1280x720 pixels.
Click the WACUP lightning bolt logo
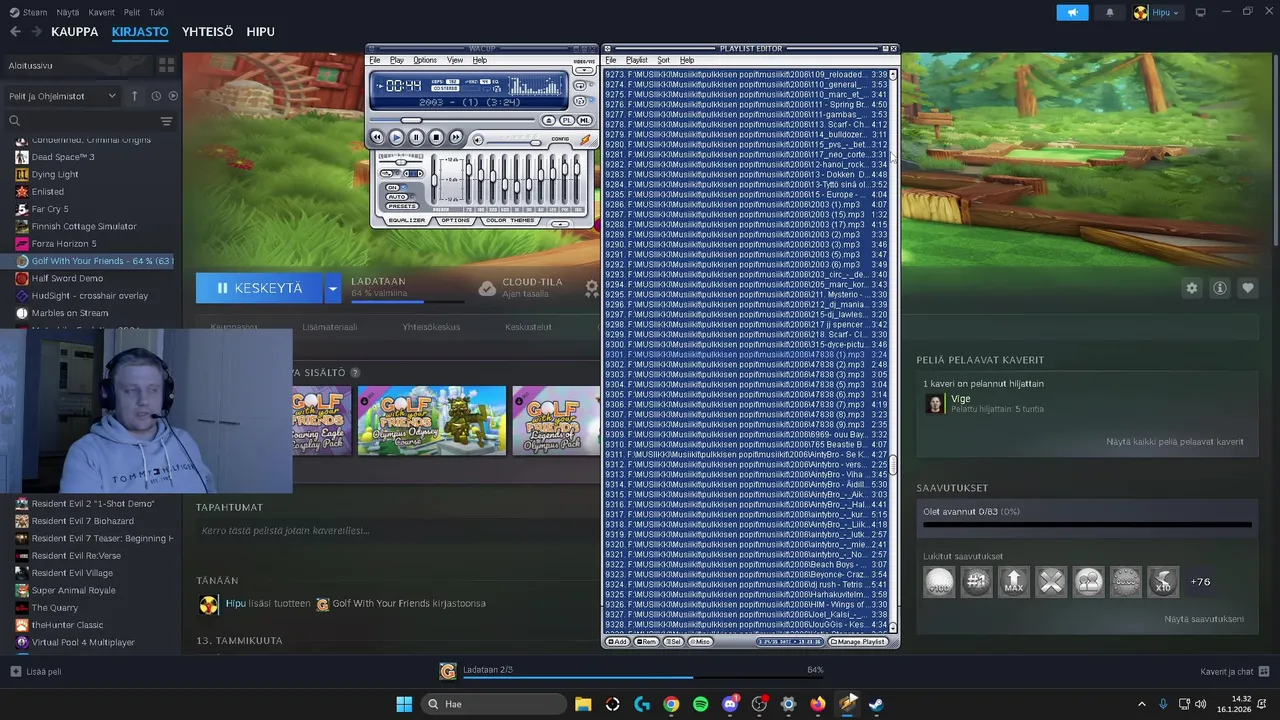[585, 139]
